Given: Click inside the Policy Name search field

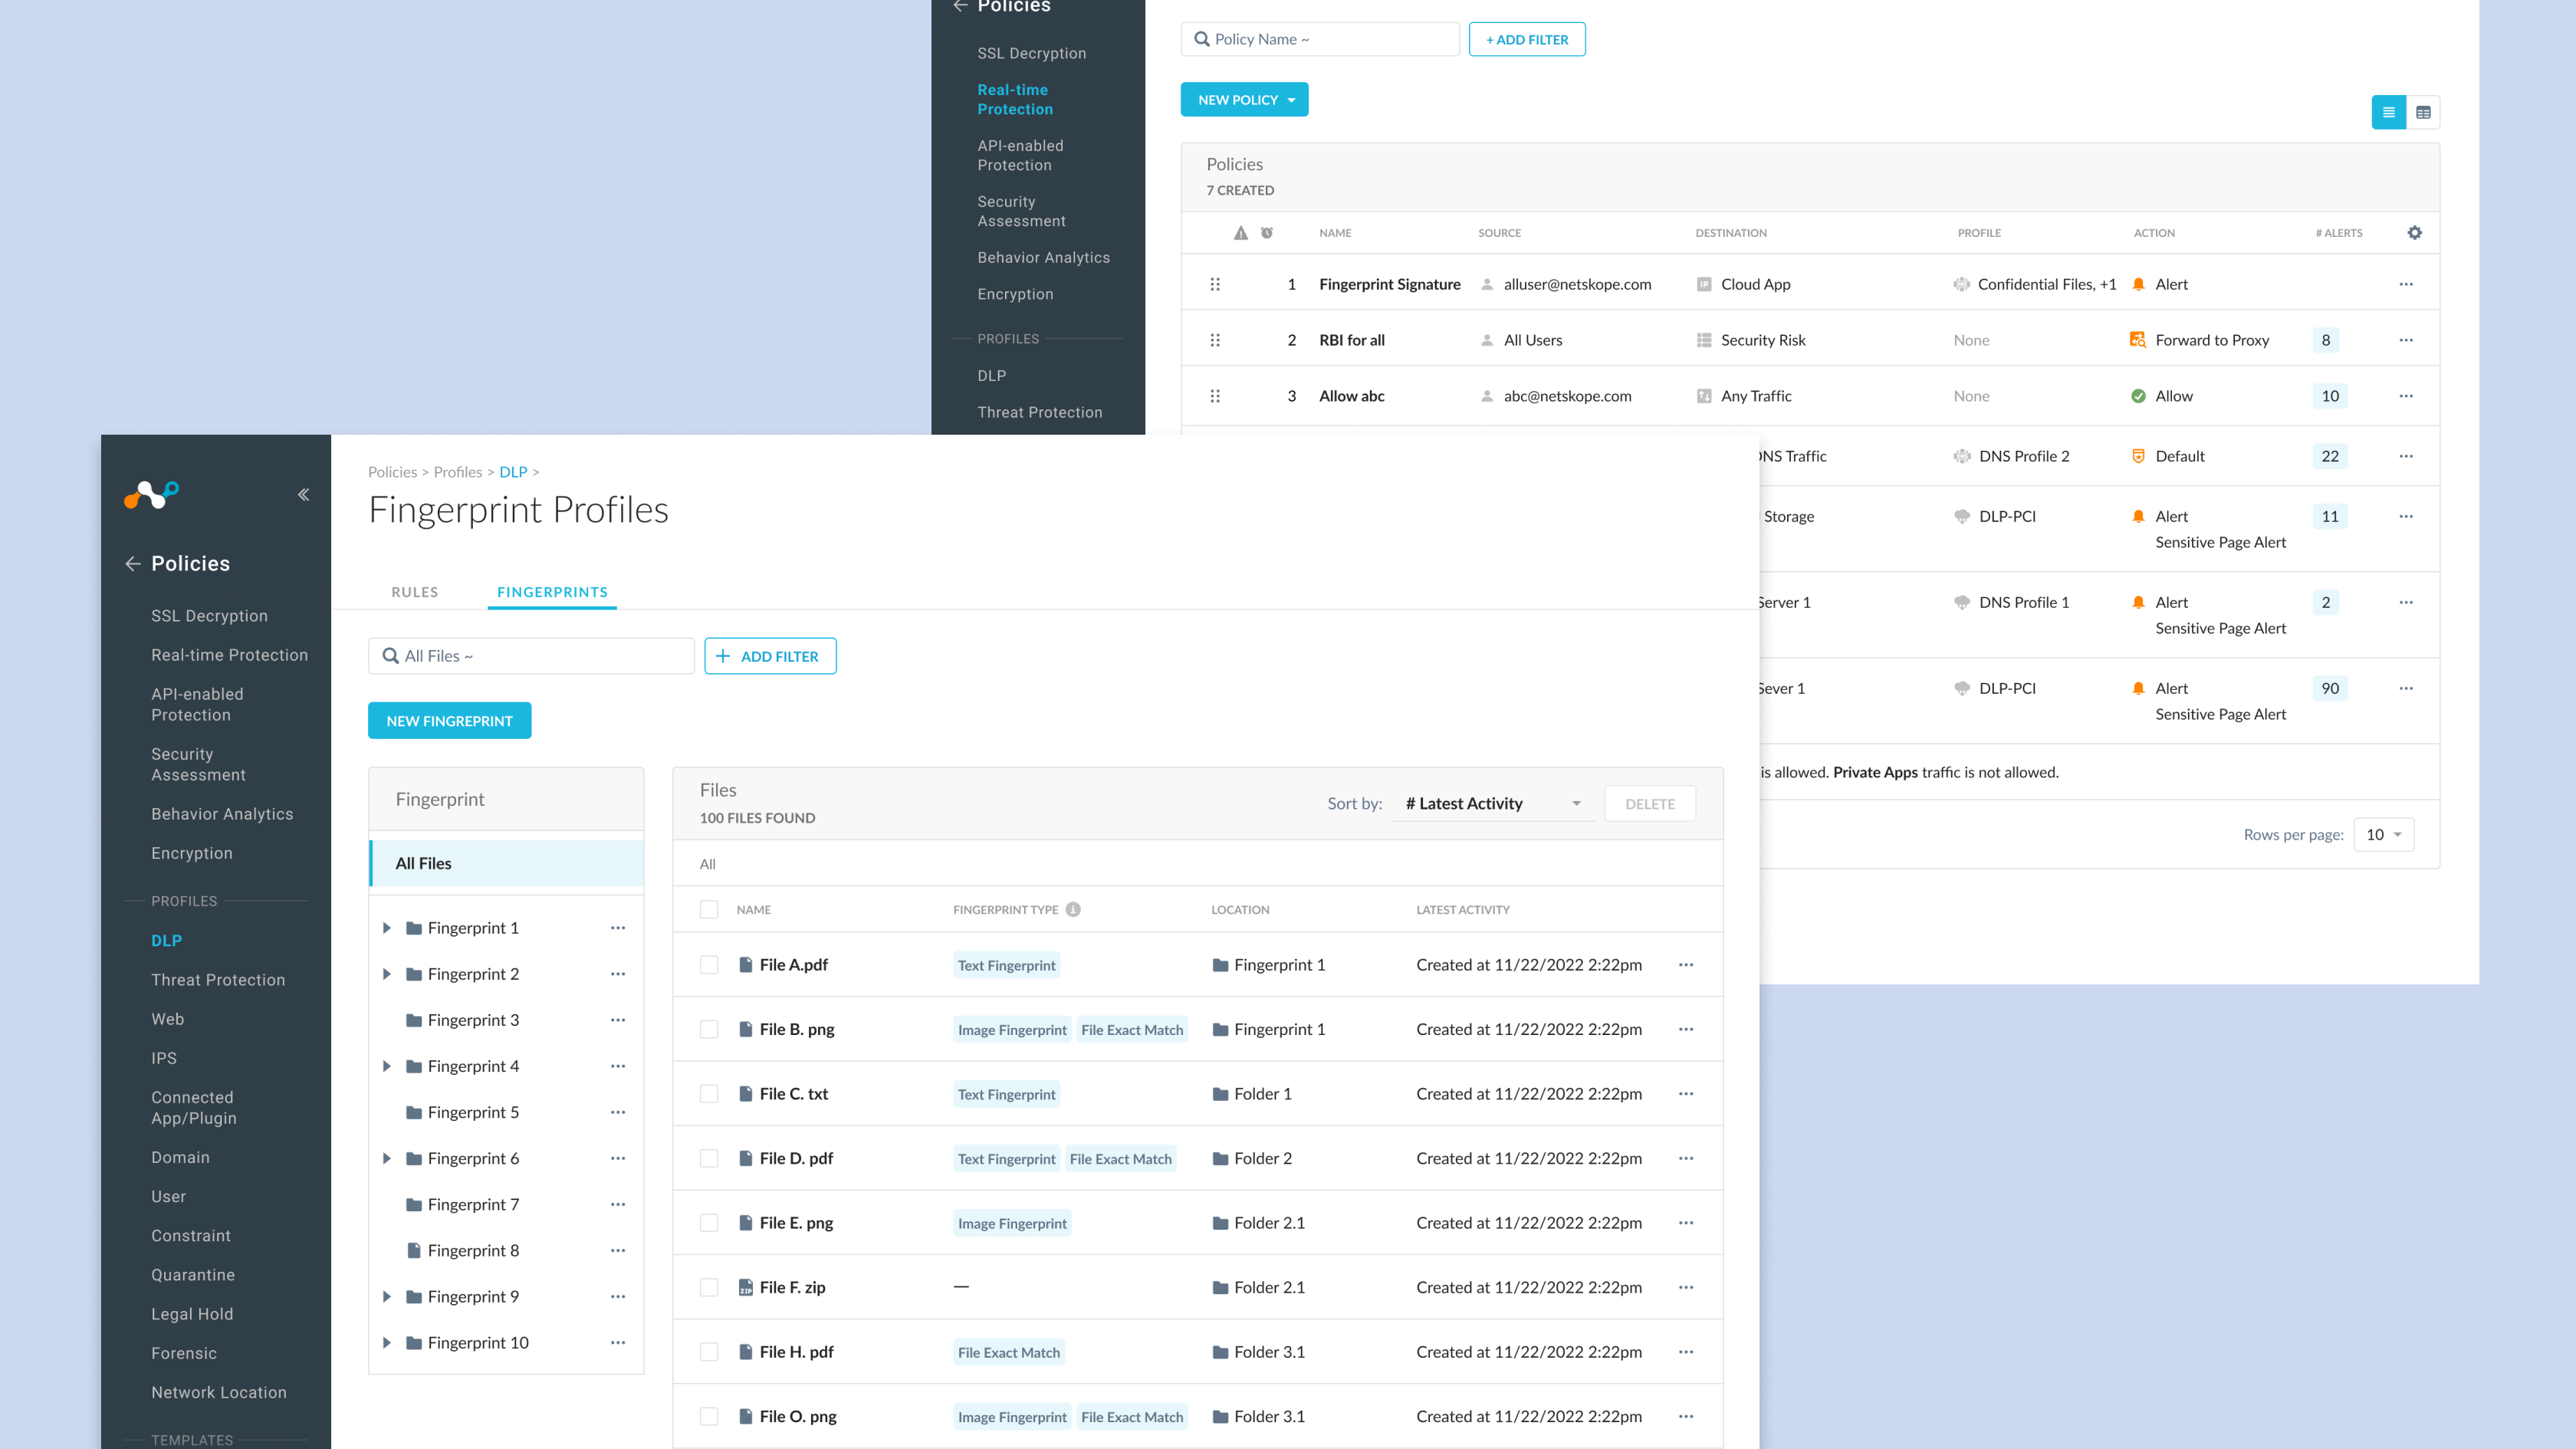Looking at the screenshot, I should (x=1320, y=39).
